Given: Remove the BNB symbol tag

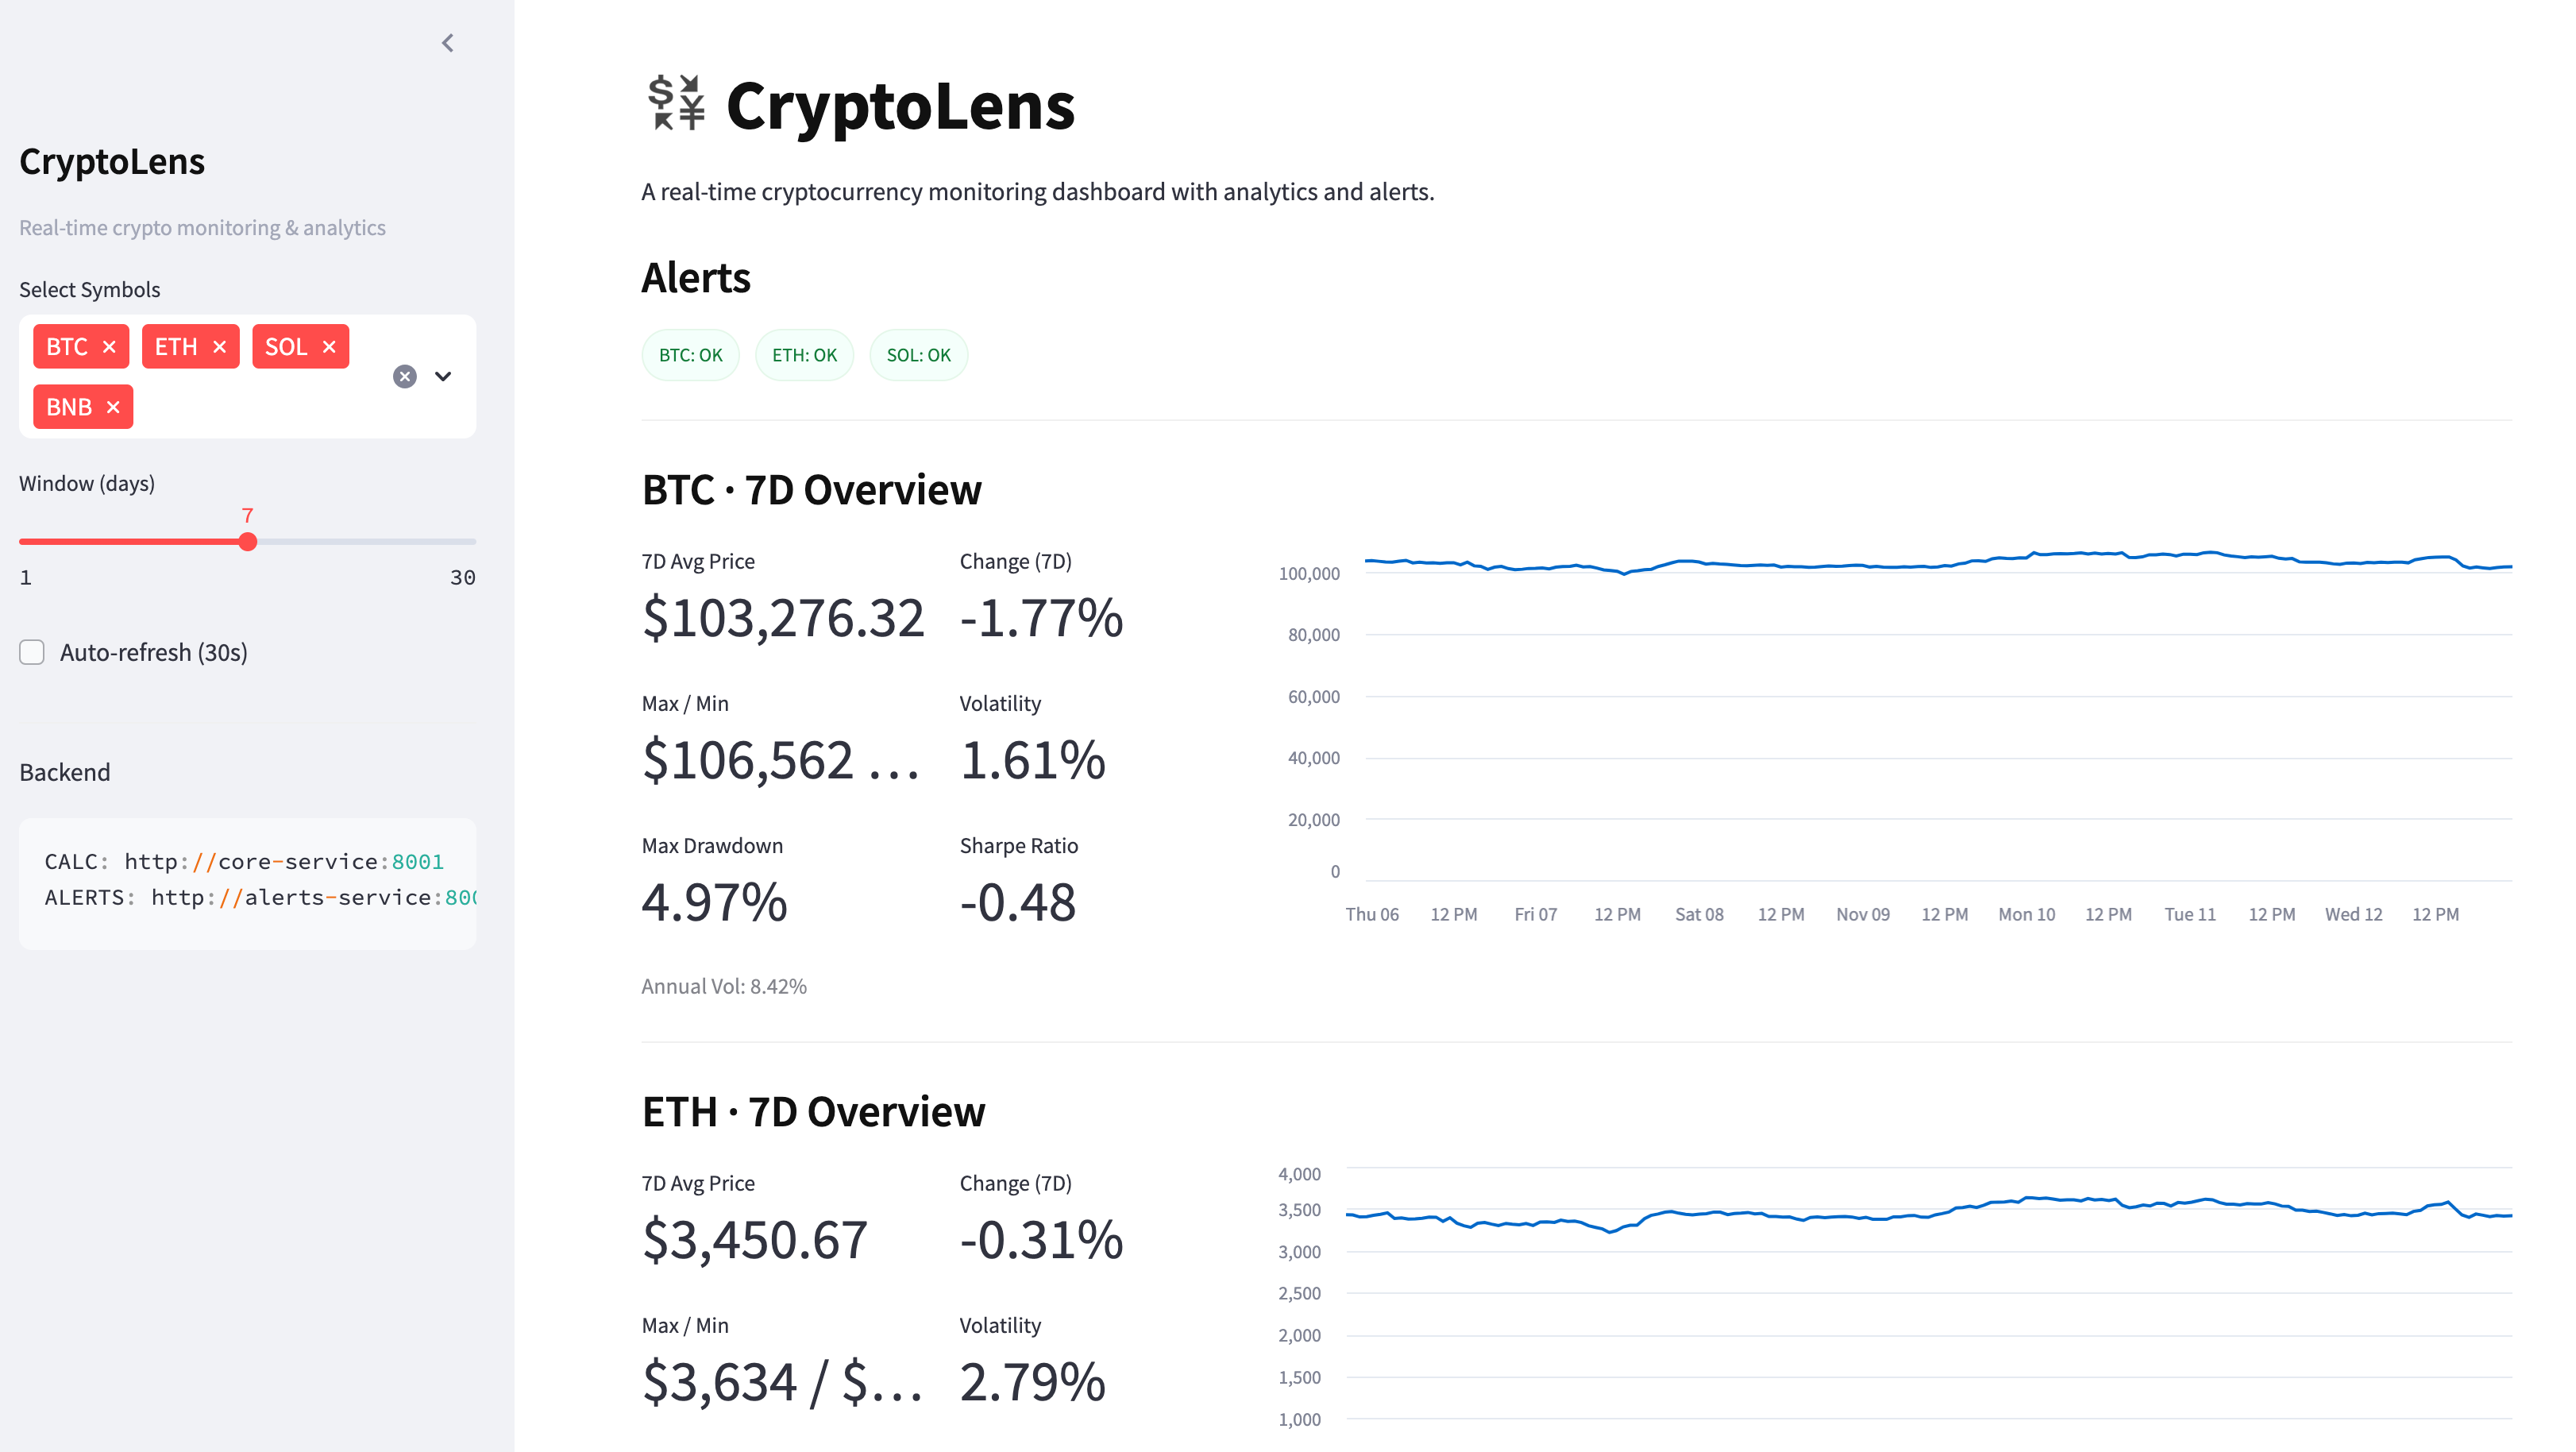Looking at the screenshot, I should [113, 407].
